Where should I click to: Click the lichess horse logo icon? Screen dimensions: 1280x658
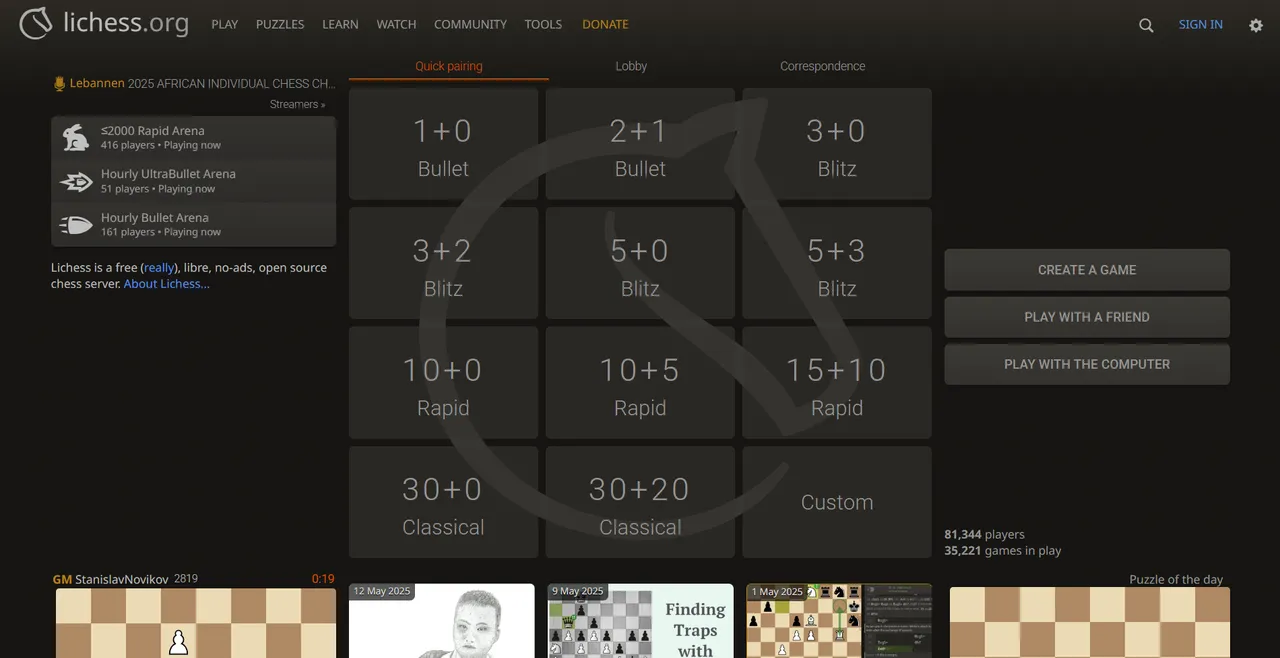point(36,23)
